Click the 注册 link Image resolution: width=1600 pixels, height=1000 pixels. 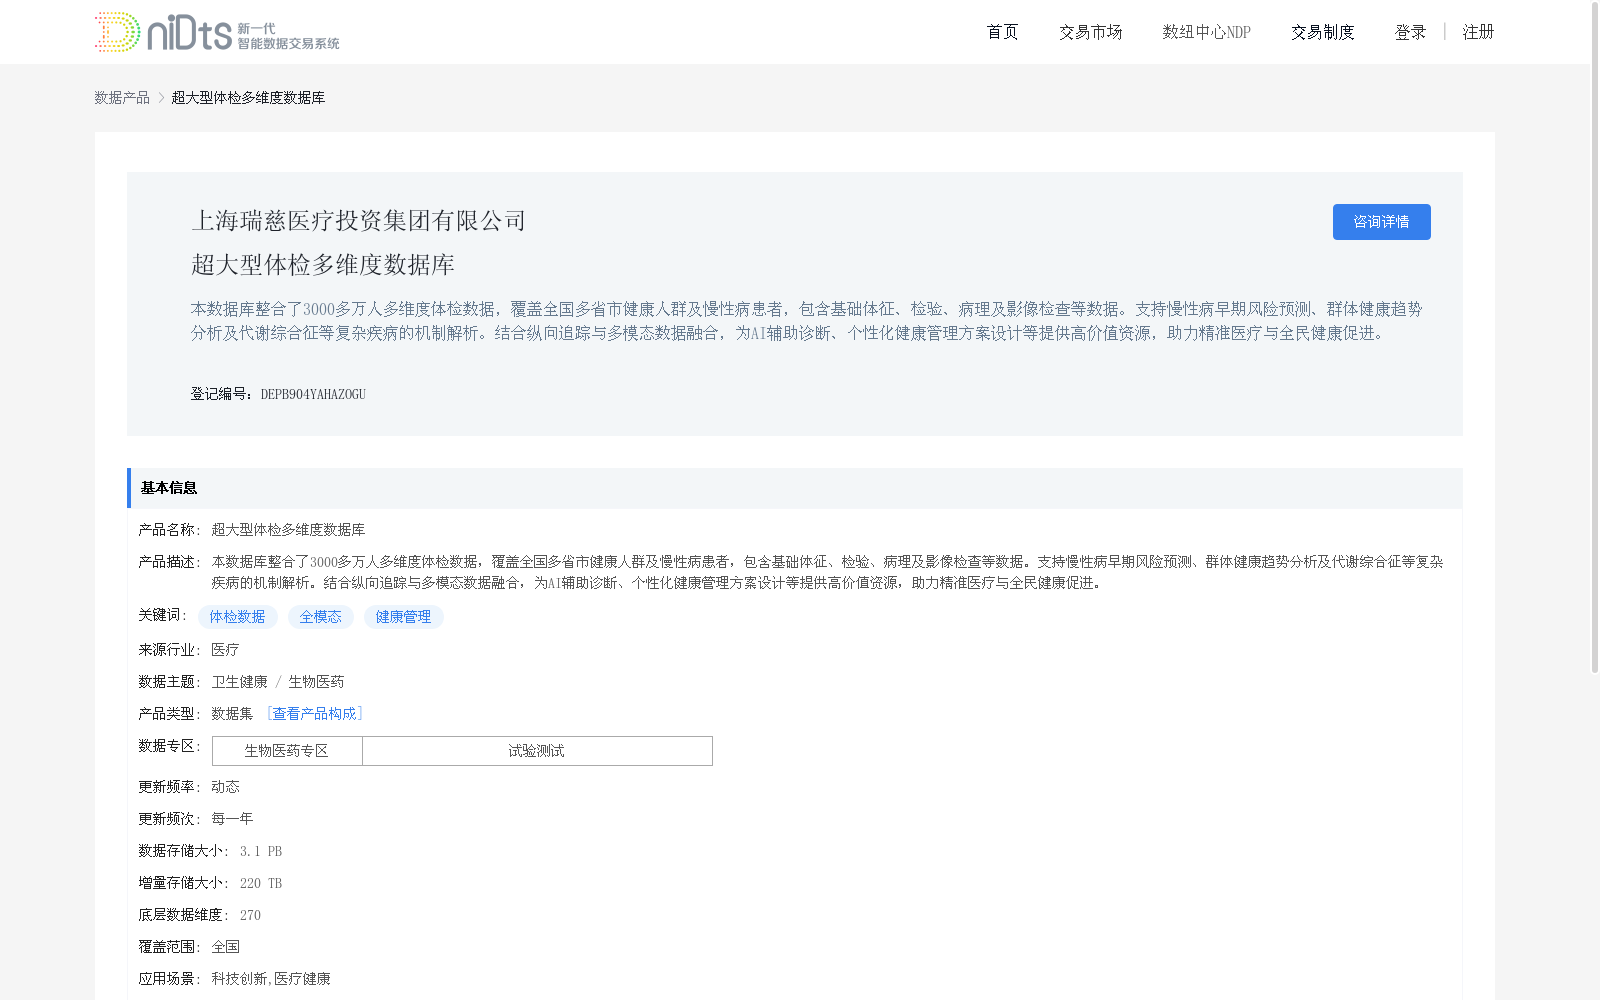(1478, 31)
